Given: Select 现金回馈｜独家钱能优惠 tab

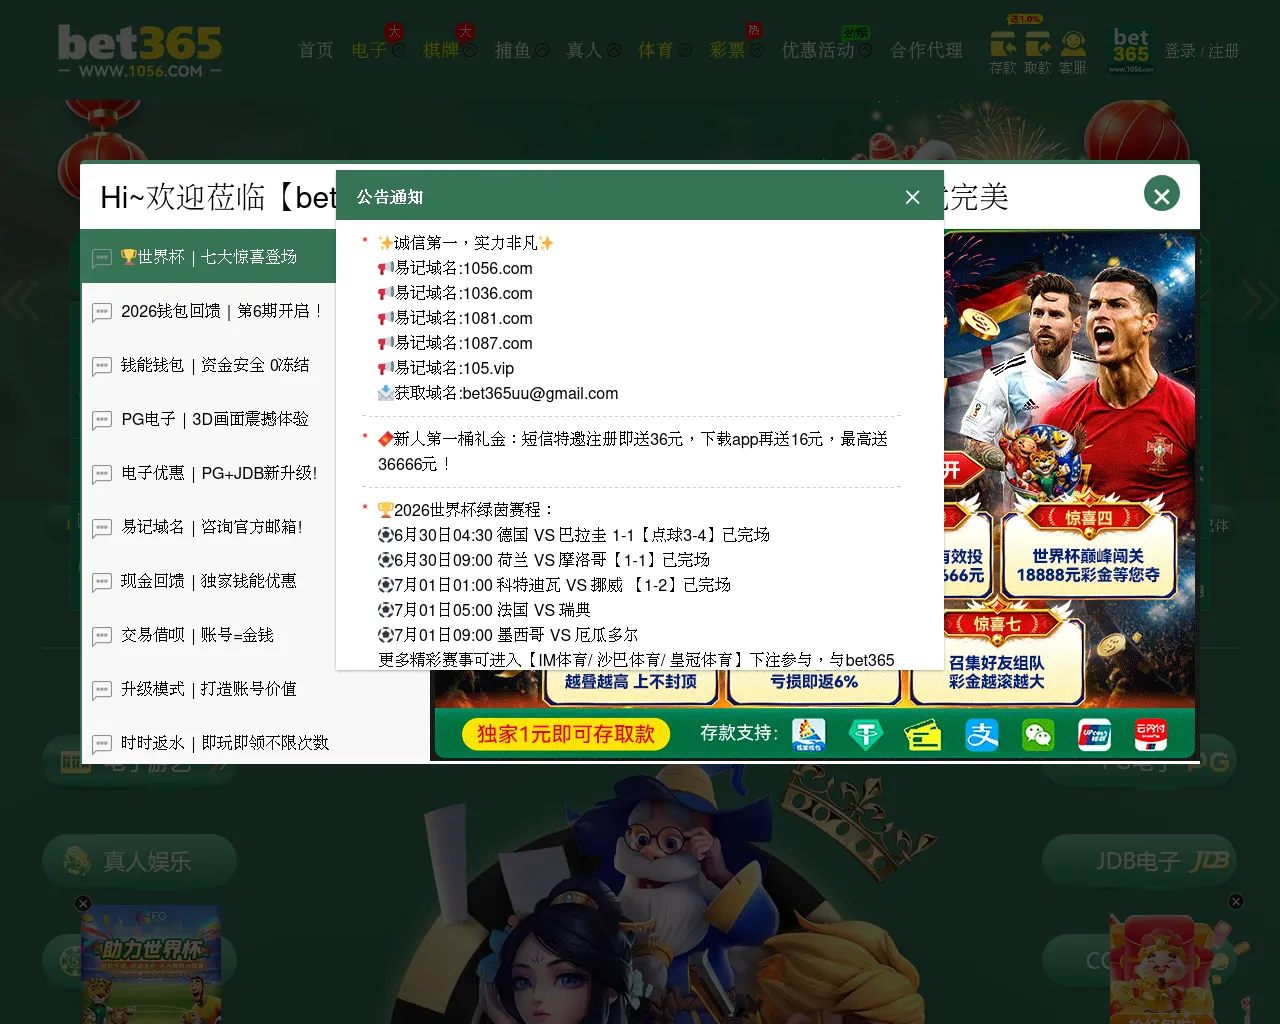Looking at the screenshot, I should coord(208,581).
